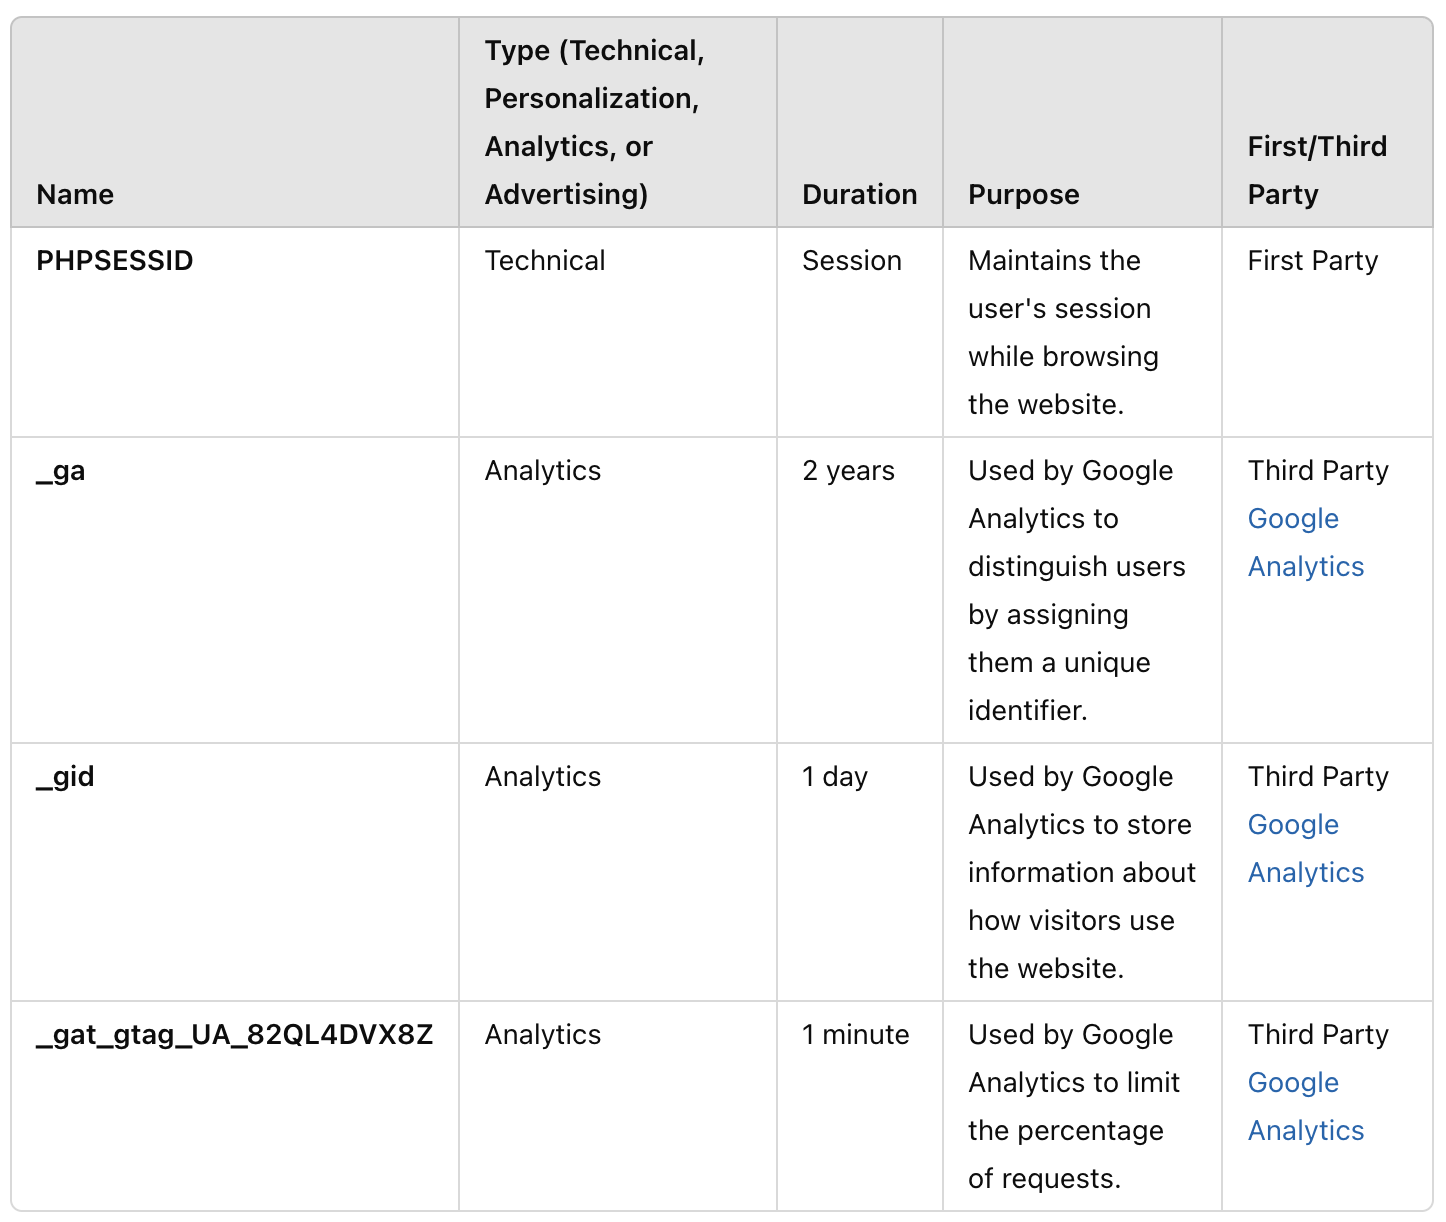Screen dimensions: 1446x1222
Task: Select the _gid cookie name
Action: [x=65, y=777]
